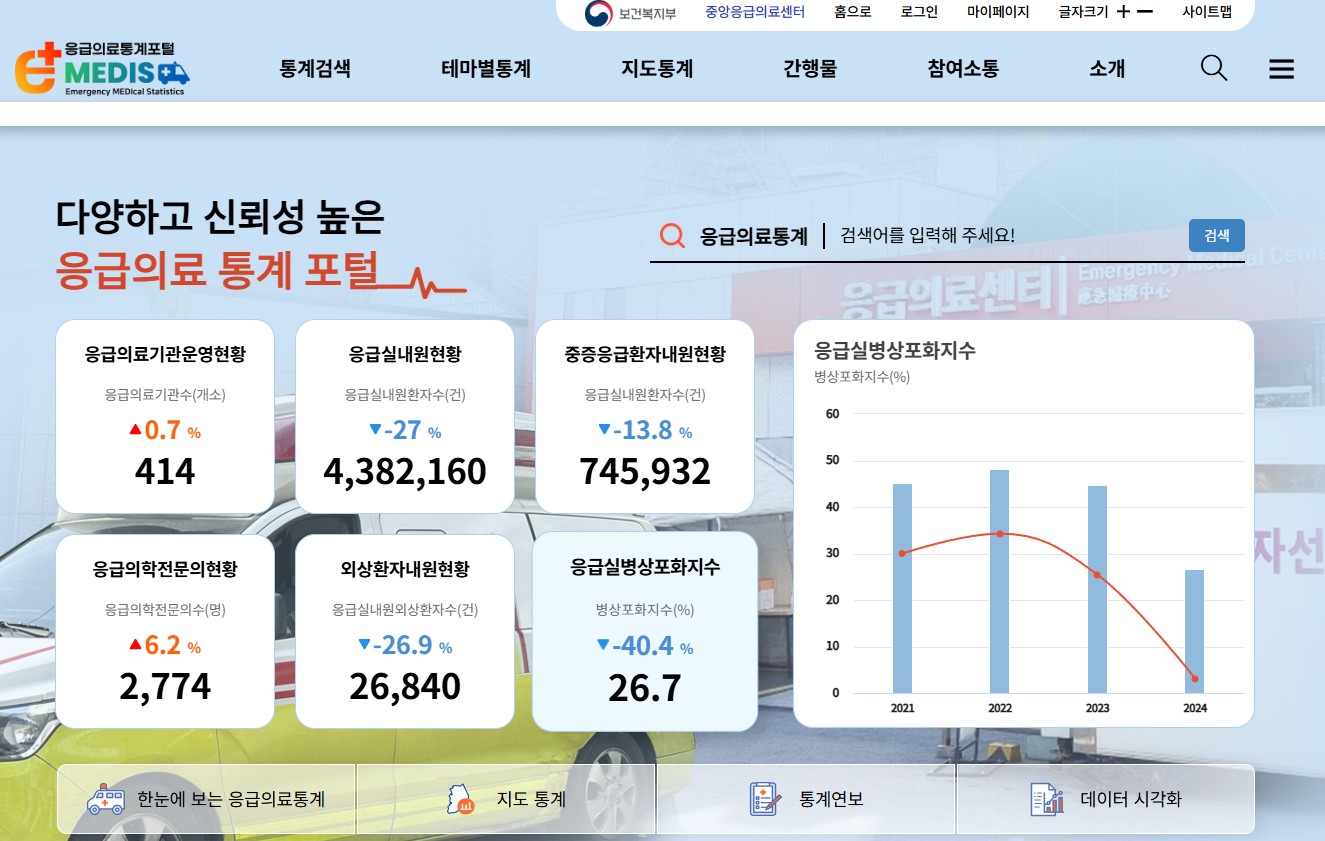Open the 지도통계 menu

tap(657, 69)
